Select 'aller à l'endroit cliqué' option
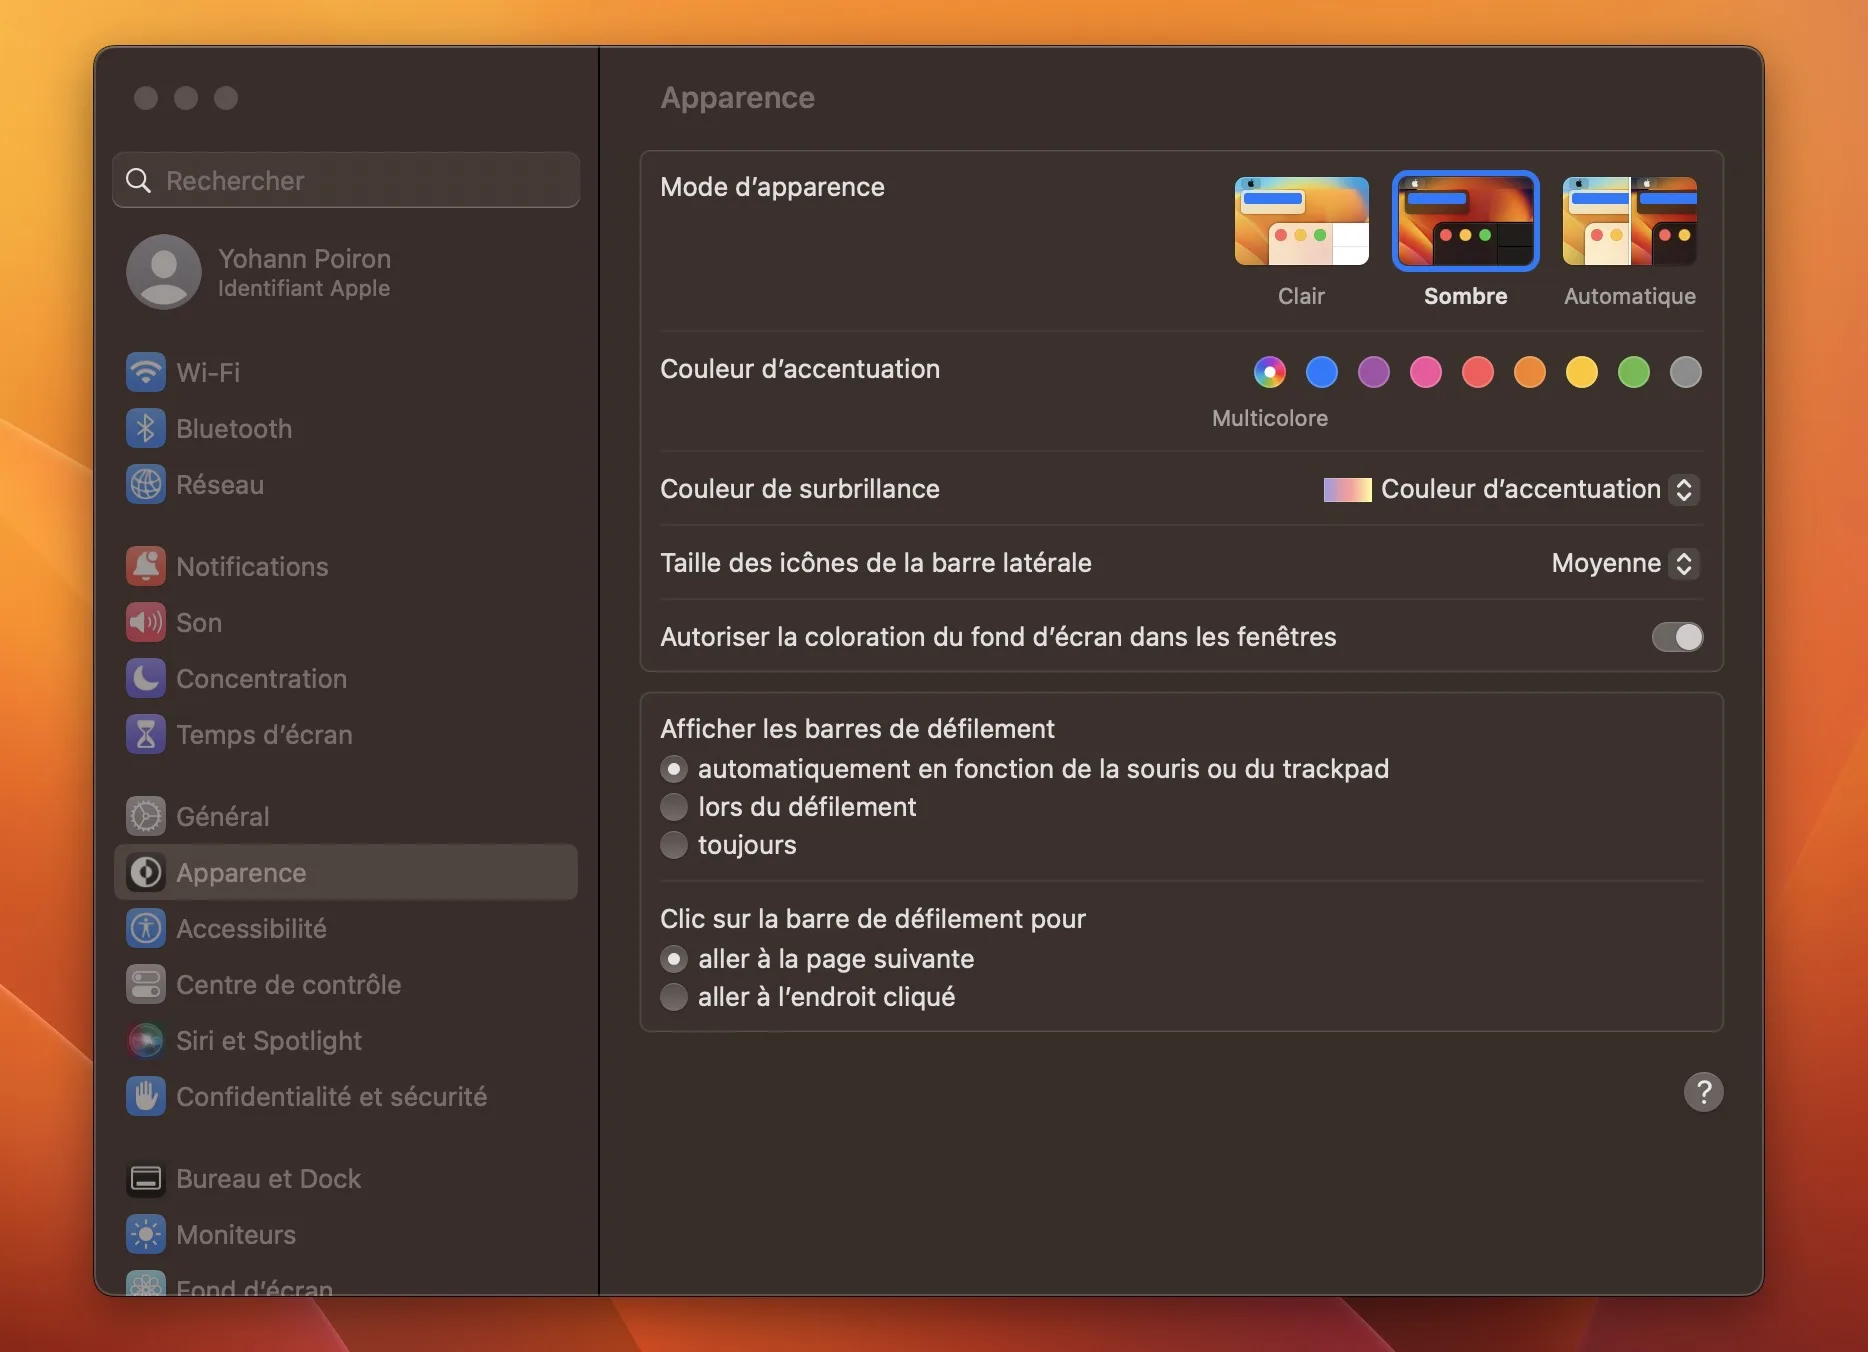 [x=674, y=997]
